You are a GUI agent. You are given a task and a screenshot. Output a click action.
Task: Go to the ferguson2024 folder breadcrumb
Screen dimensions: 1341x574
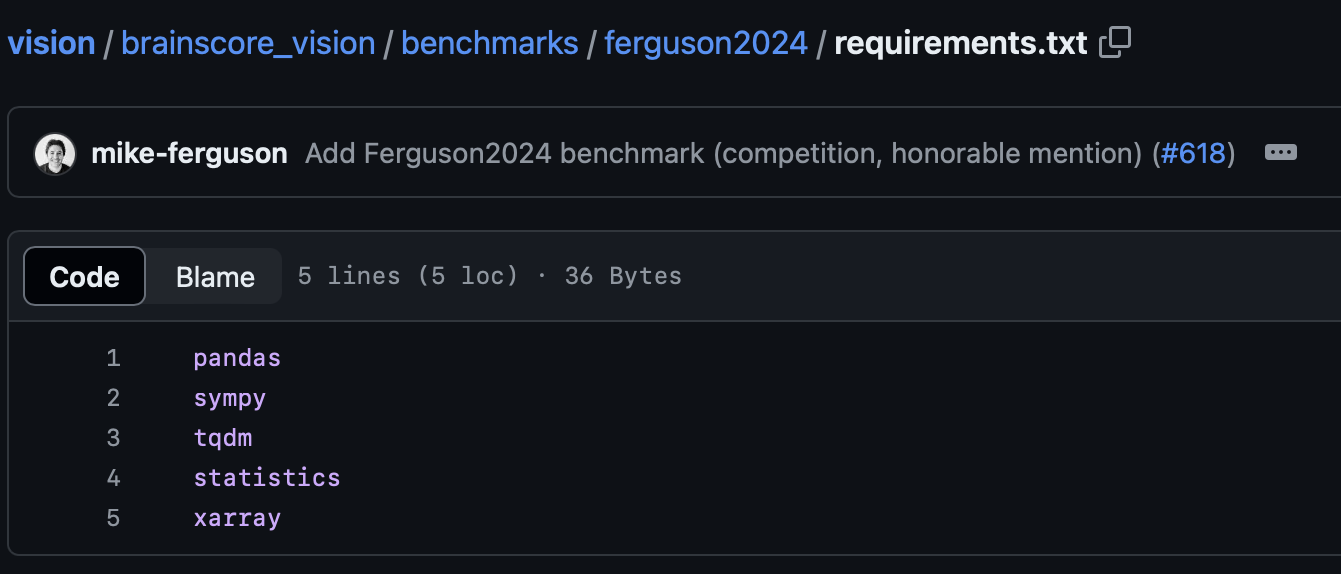pyautogui.click(x=706, y=43)
